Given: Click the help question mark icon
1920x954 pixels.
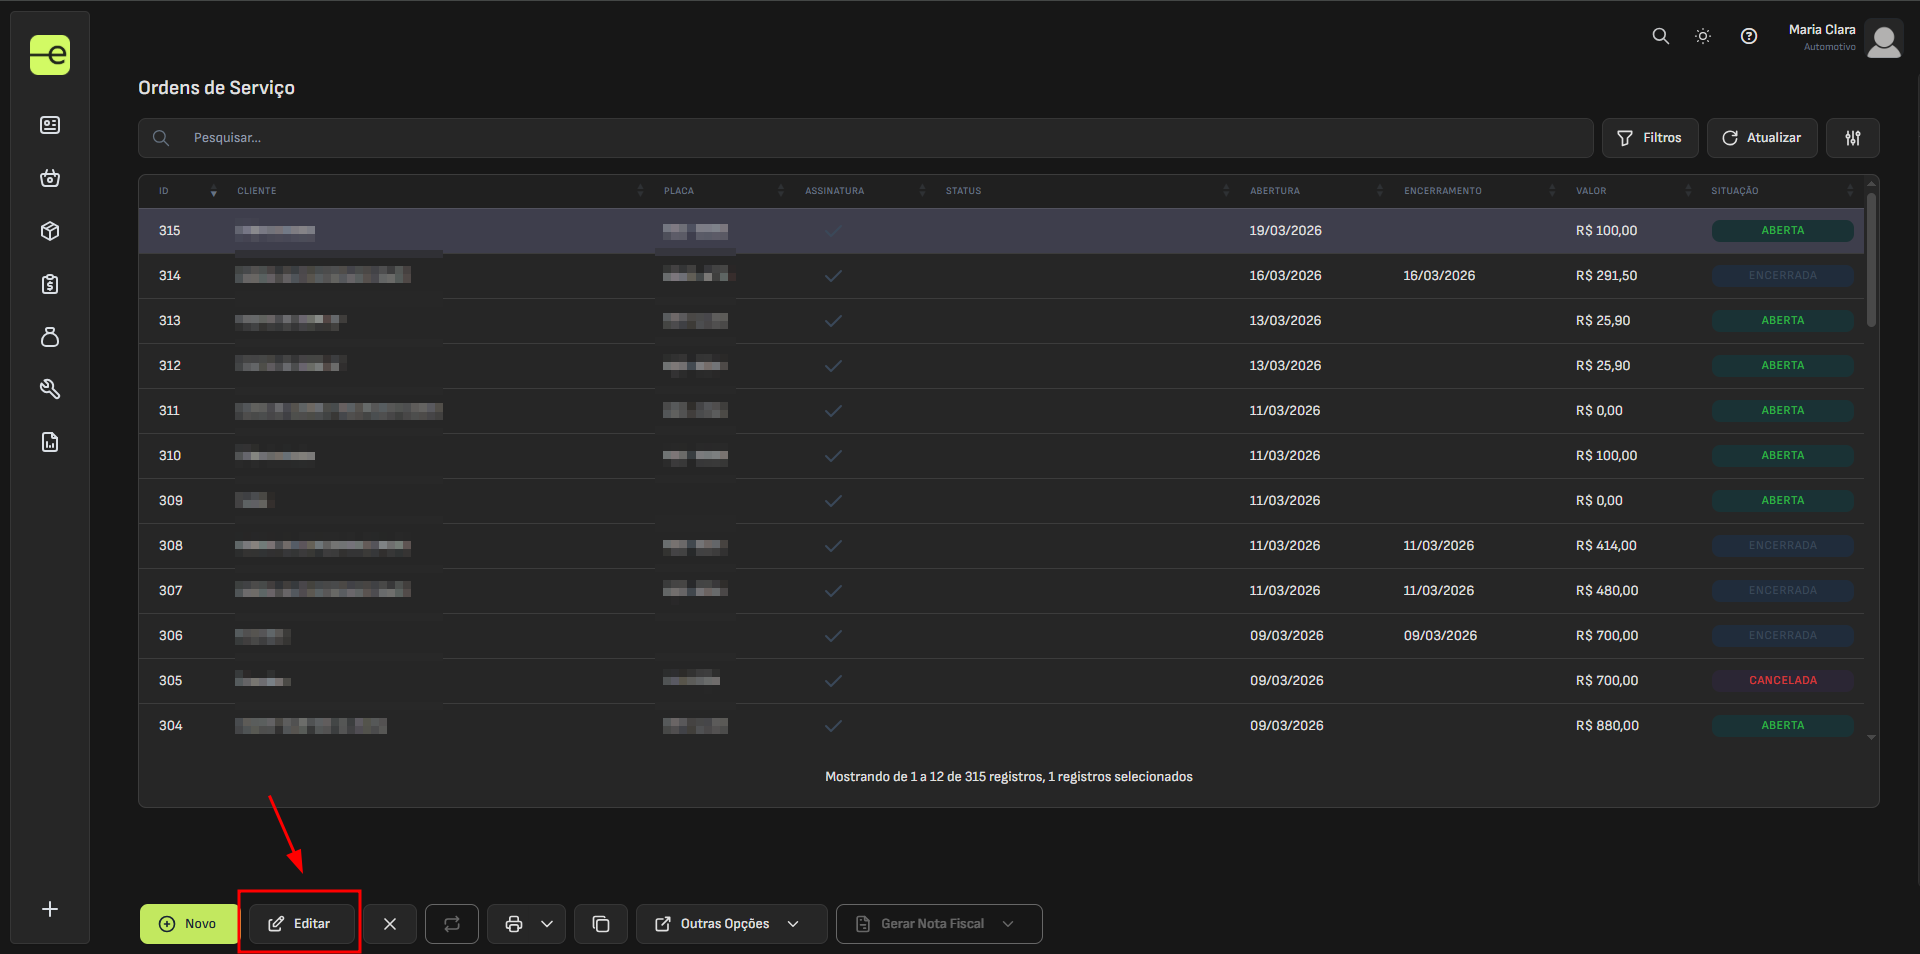Looking at the screenshot, I should [1748, 36].
